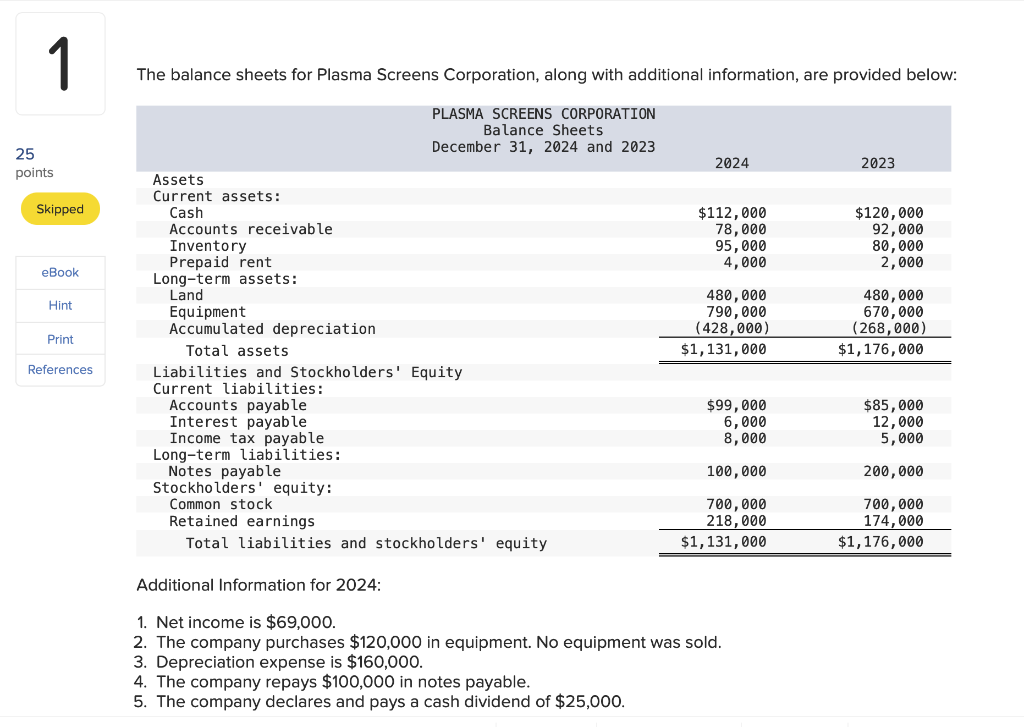Click the PLASMA SCREENS CORPORATION title
Image resolution: width=1024 pixels, height=727 pixels.
click(543, 113)
